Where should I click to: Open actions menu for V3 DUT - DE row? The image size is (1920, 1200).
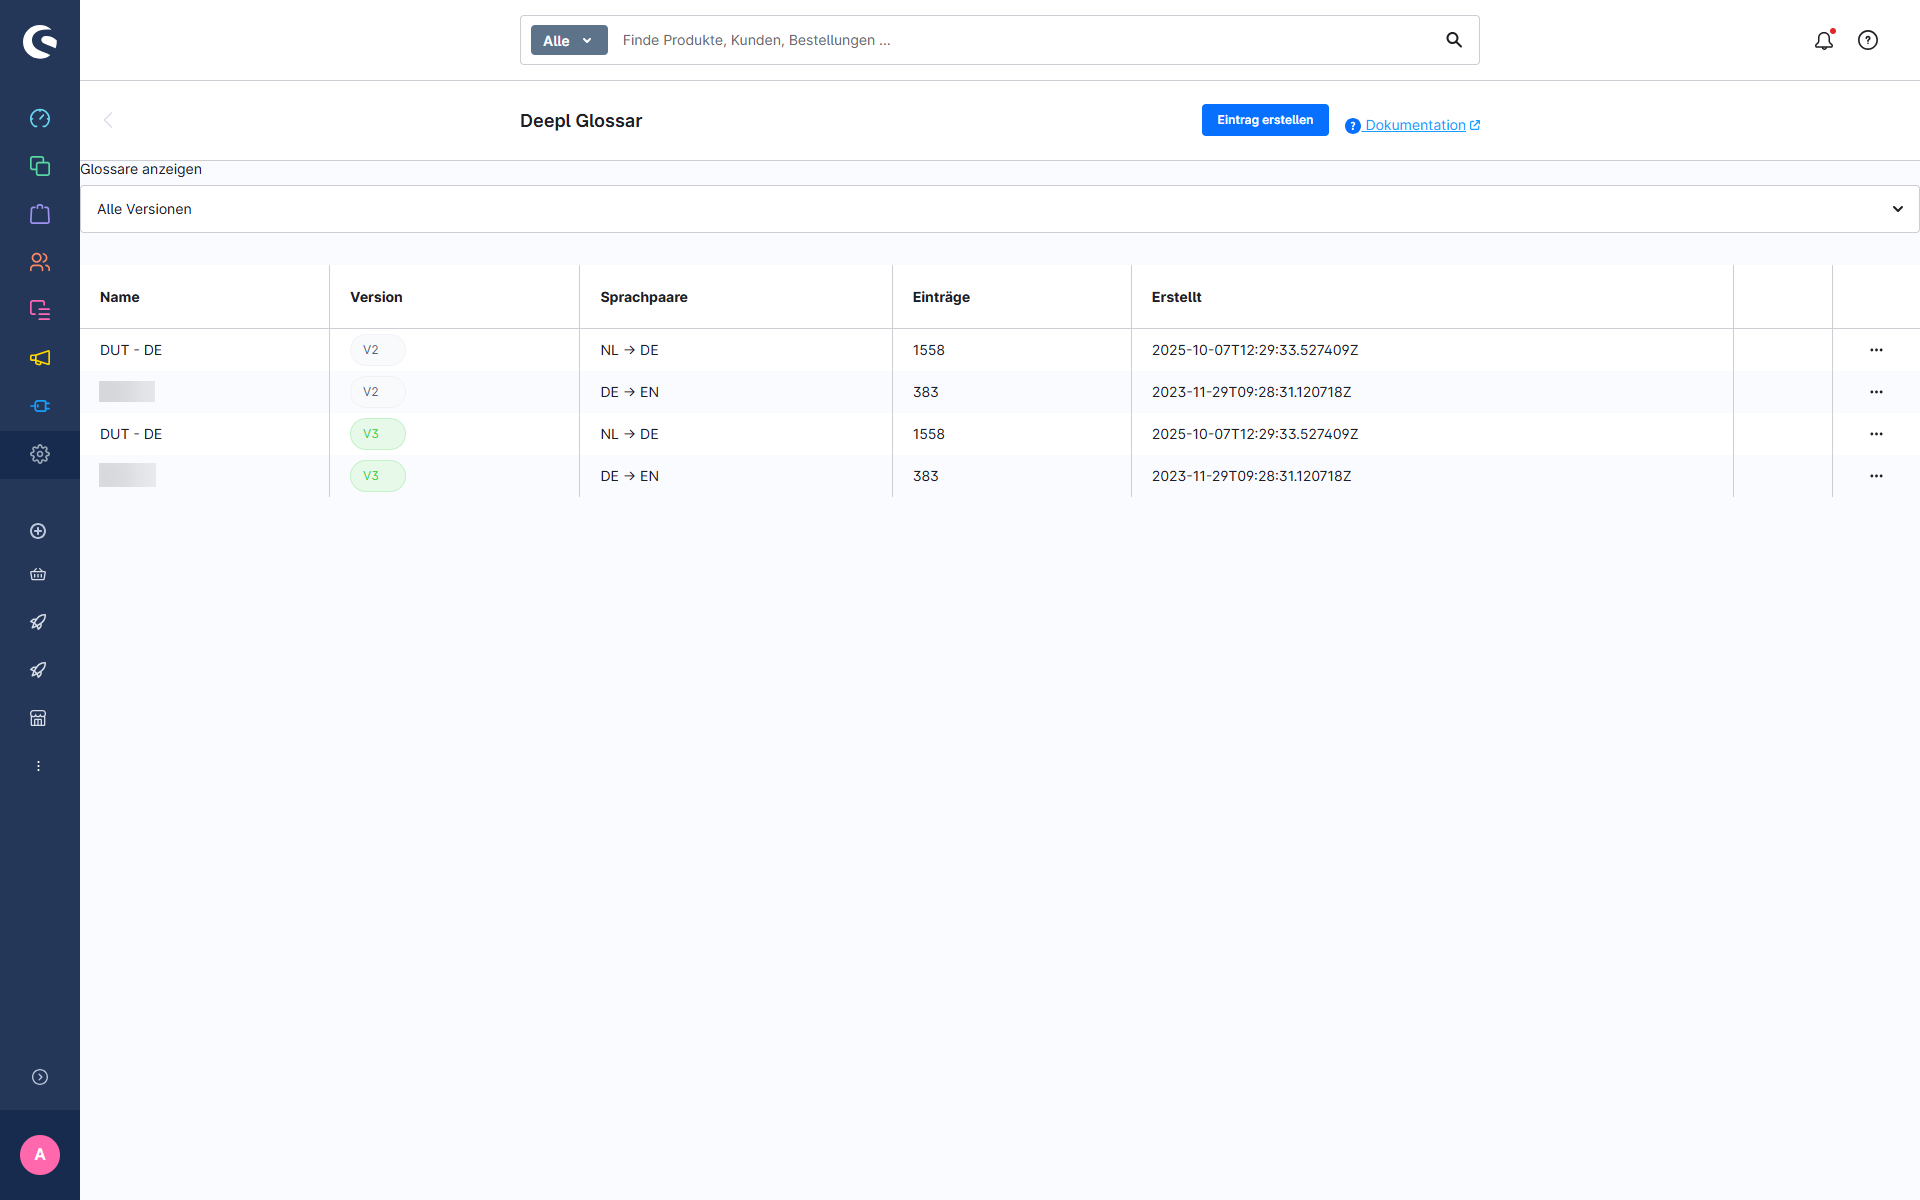tap(1876, 434)
